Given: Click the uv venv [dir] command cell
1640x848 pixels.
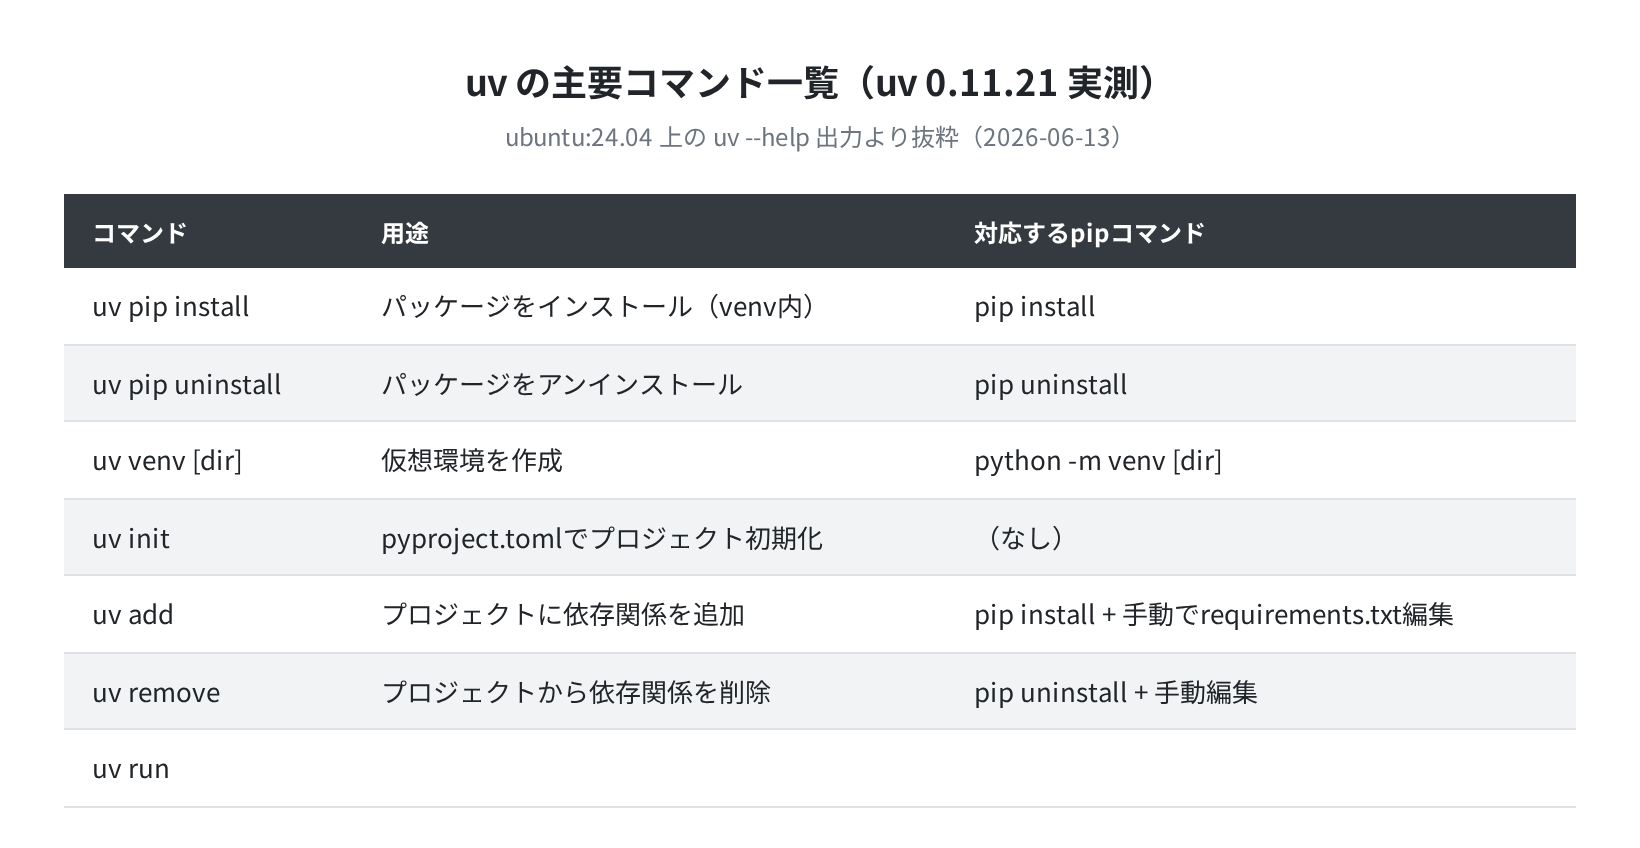Looking at the screenshot, I should (x=167, y=461).
